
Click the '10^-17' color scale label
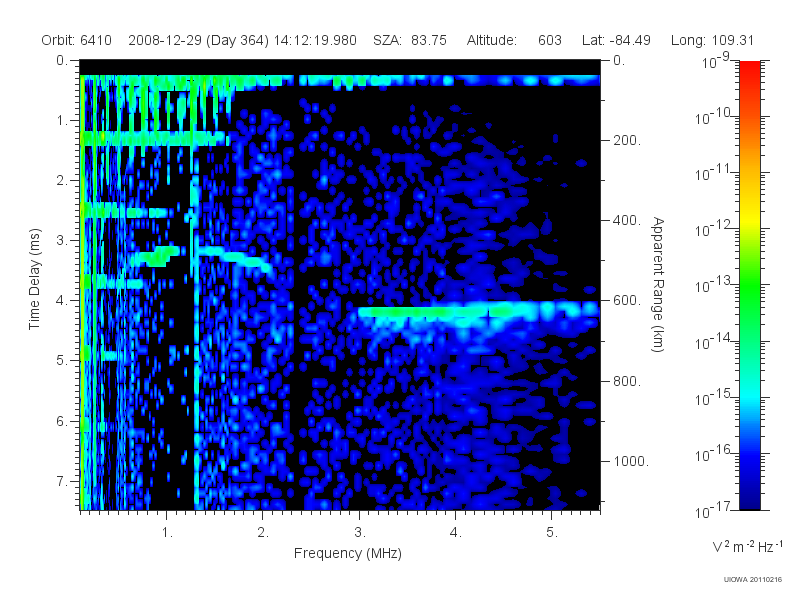713,510
